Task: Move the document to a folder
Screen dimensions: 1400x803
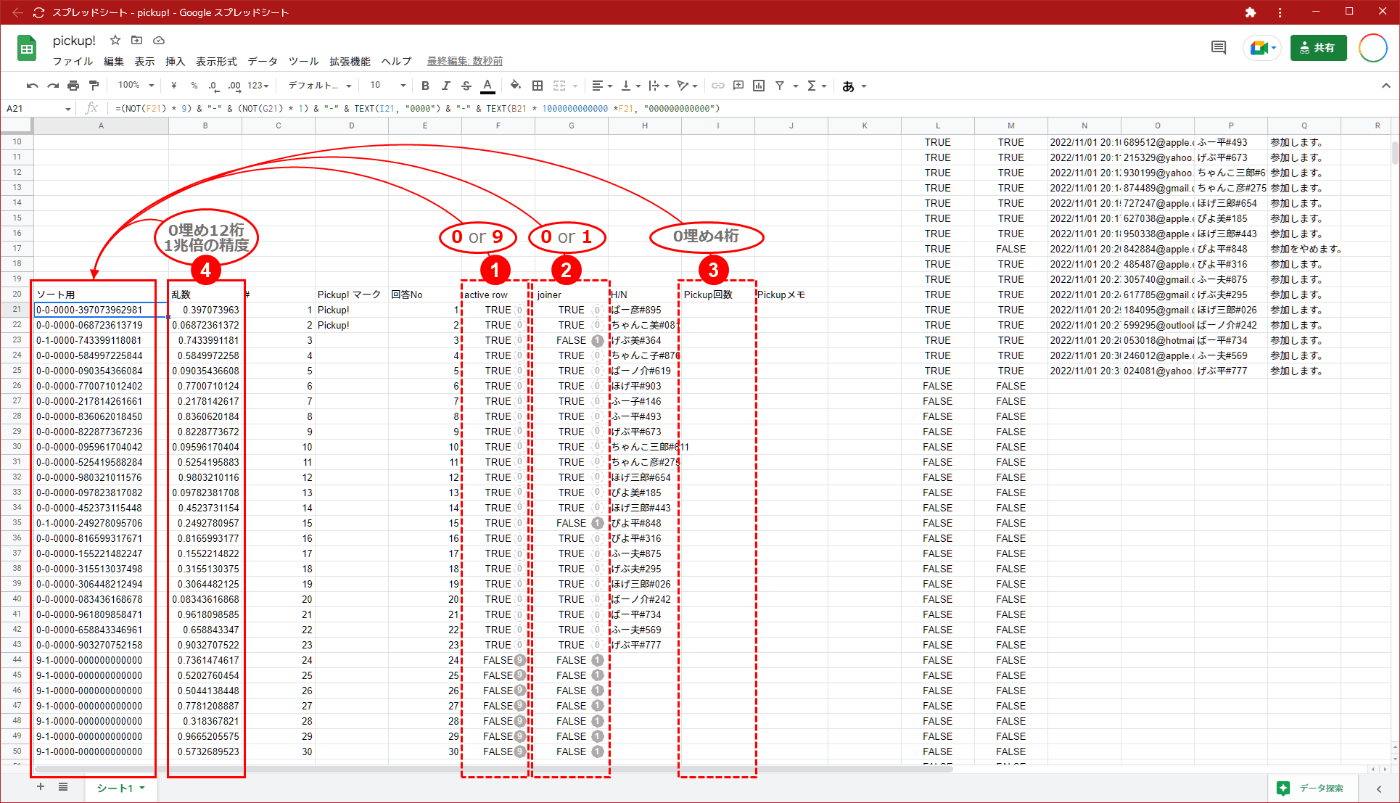Action: coord(137,40)
